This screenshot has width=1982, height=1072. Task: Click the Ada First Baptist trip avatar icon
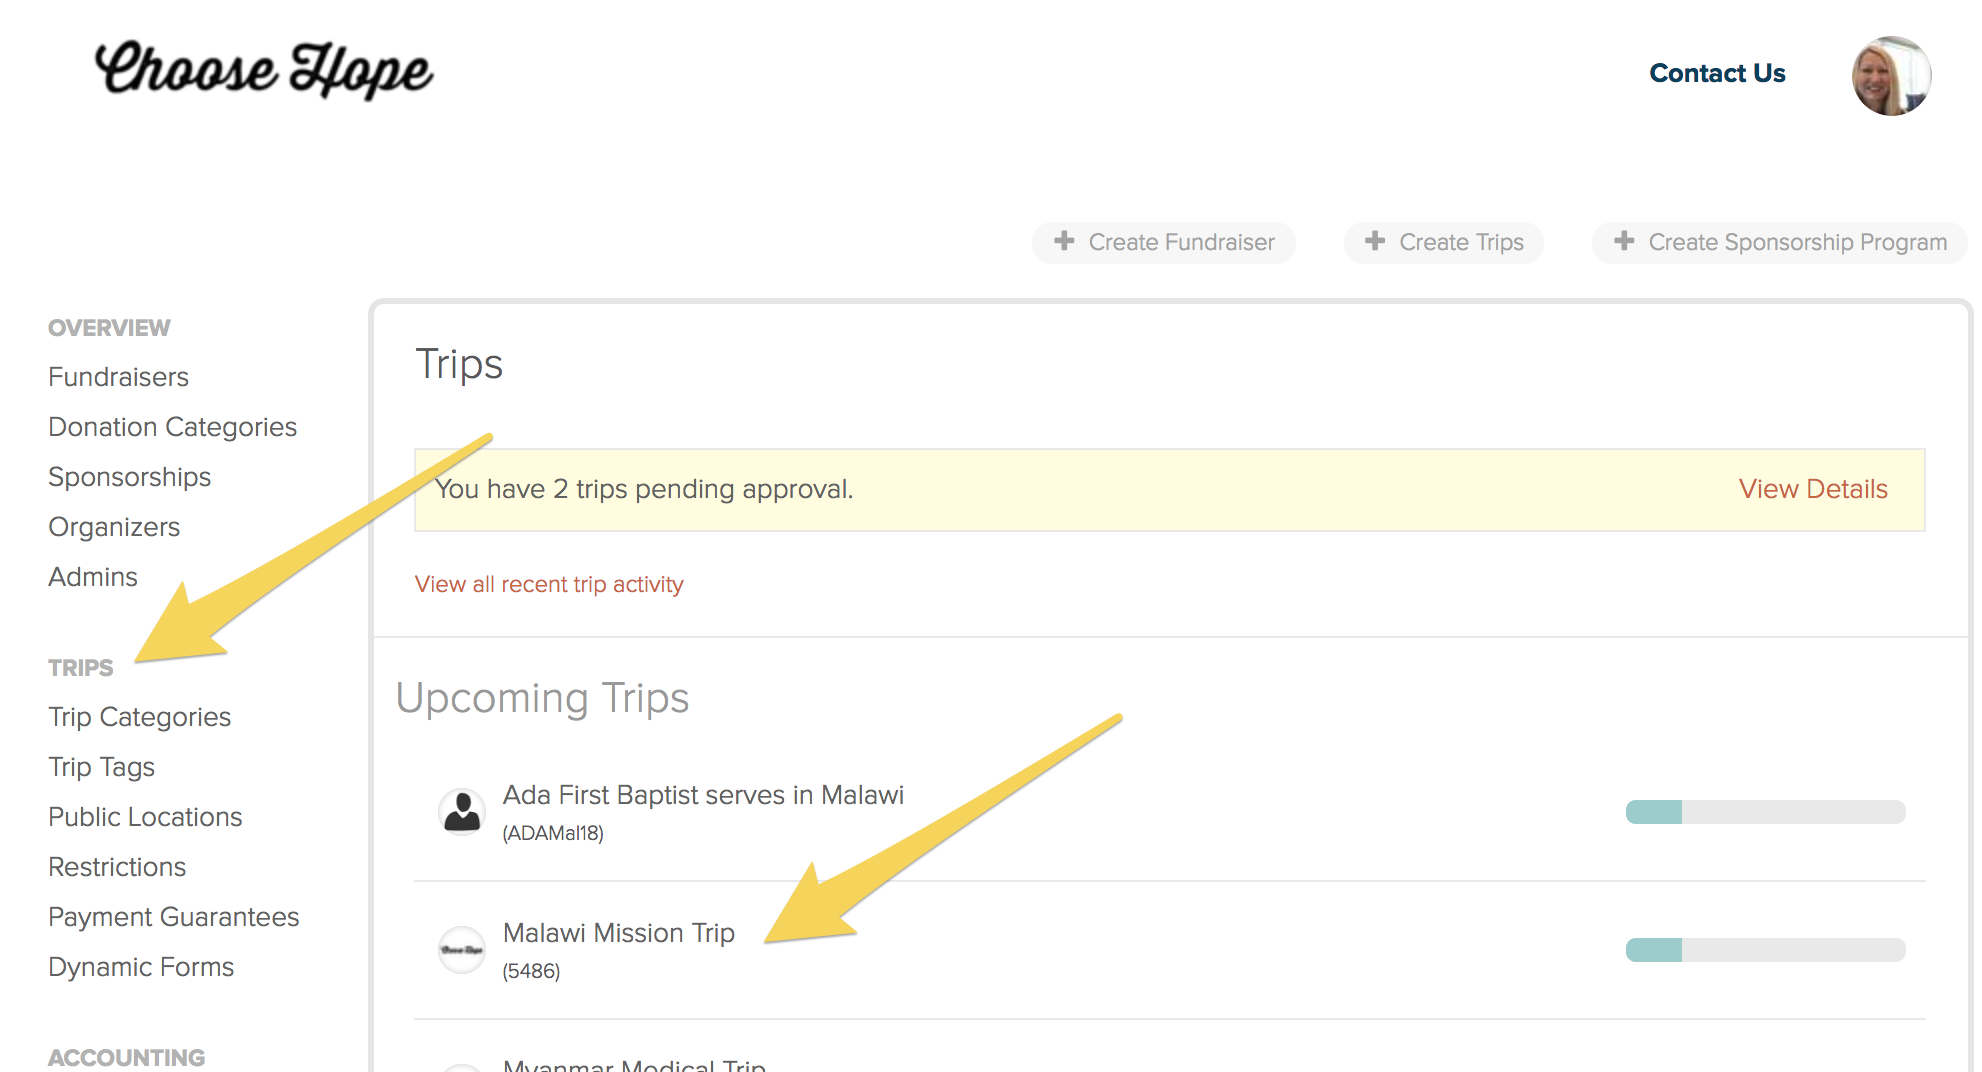(x=462, y=811)
